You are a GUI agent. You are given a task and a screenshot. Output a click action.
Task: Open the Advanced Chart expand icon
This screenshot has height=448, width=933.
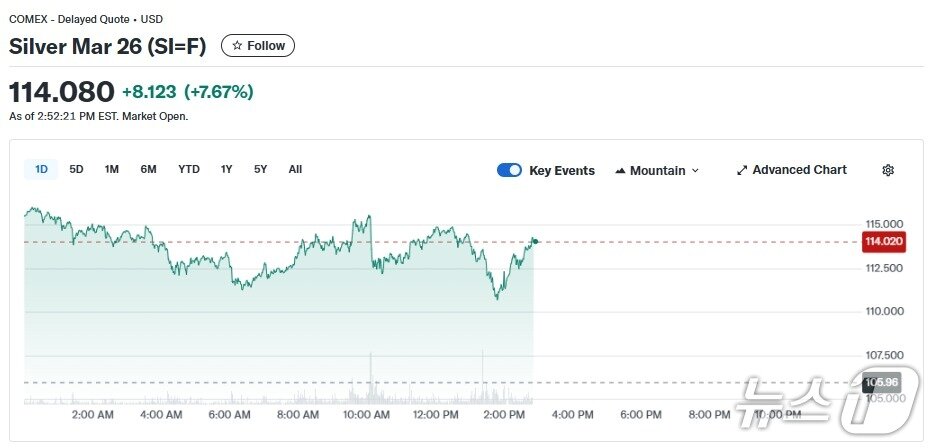pos(742,170)
